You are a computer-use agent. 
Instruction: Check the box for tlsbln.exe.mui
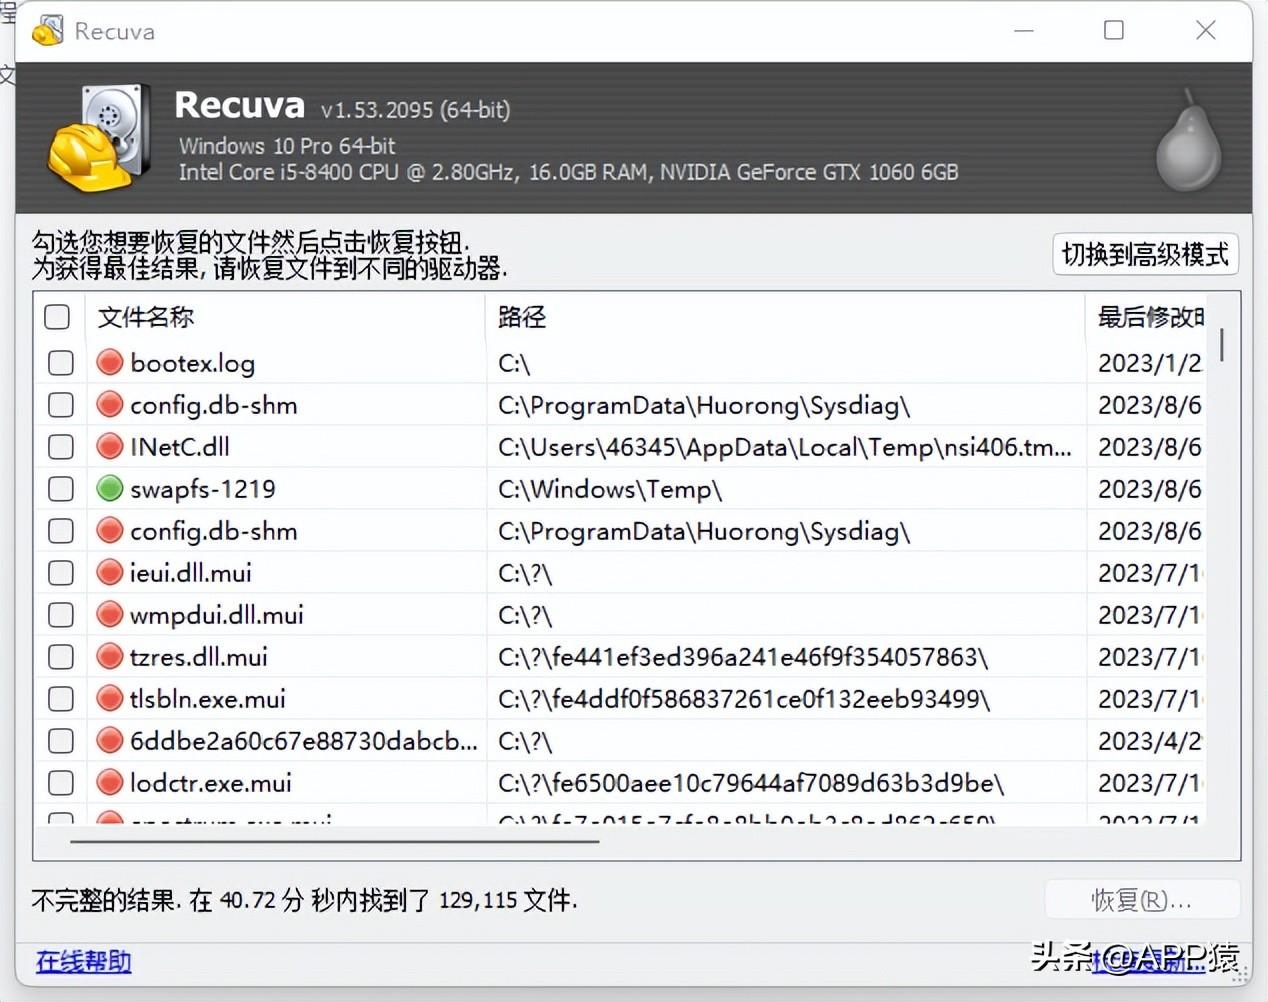[x=61, y=698]
